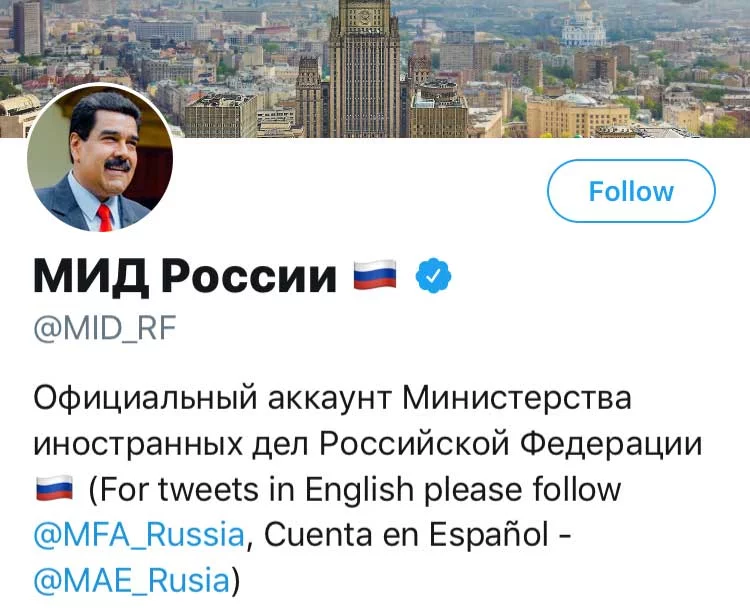Click the Russian flag emoji in the bio

[x=54, y=490]
